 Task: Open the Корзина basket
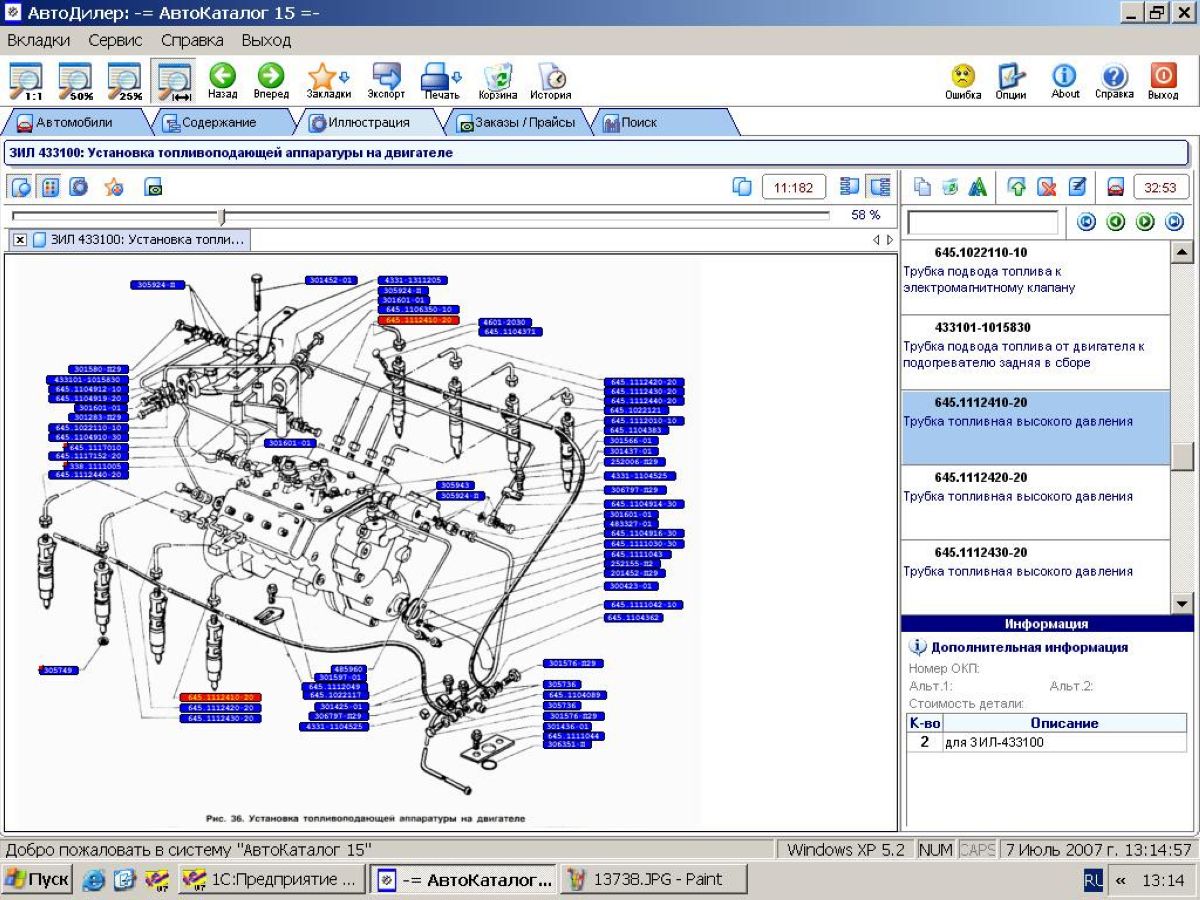point(498,82)
